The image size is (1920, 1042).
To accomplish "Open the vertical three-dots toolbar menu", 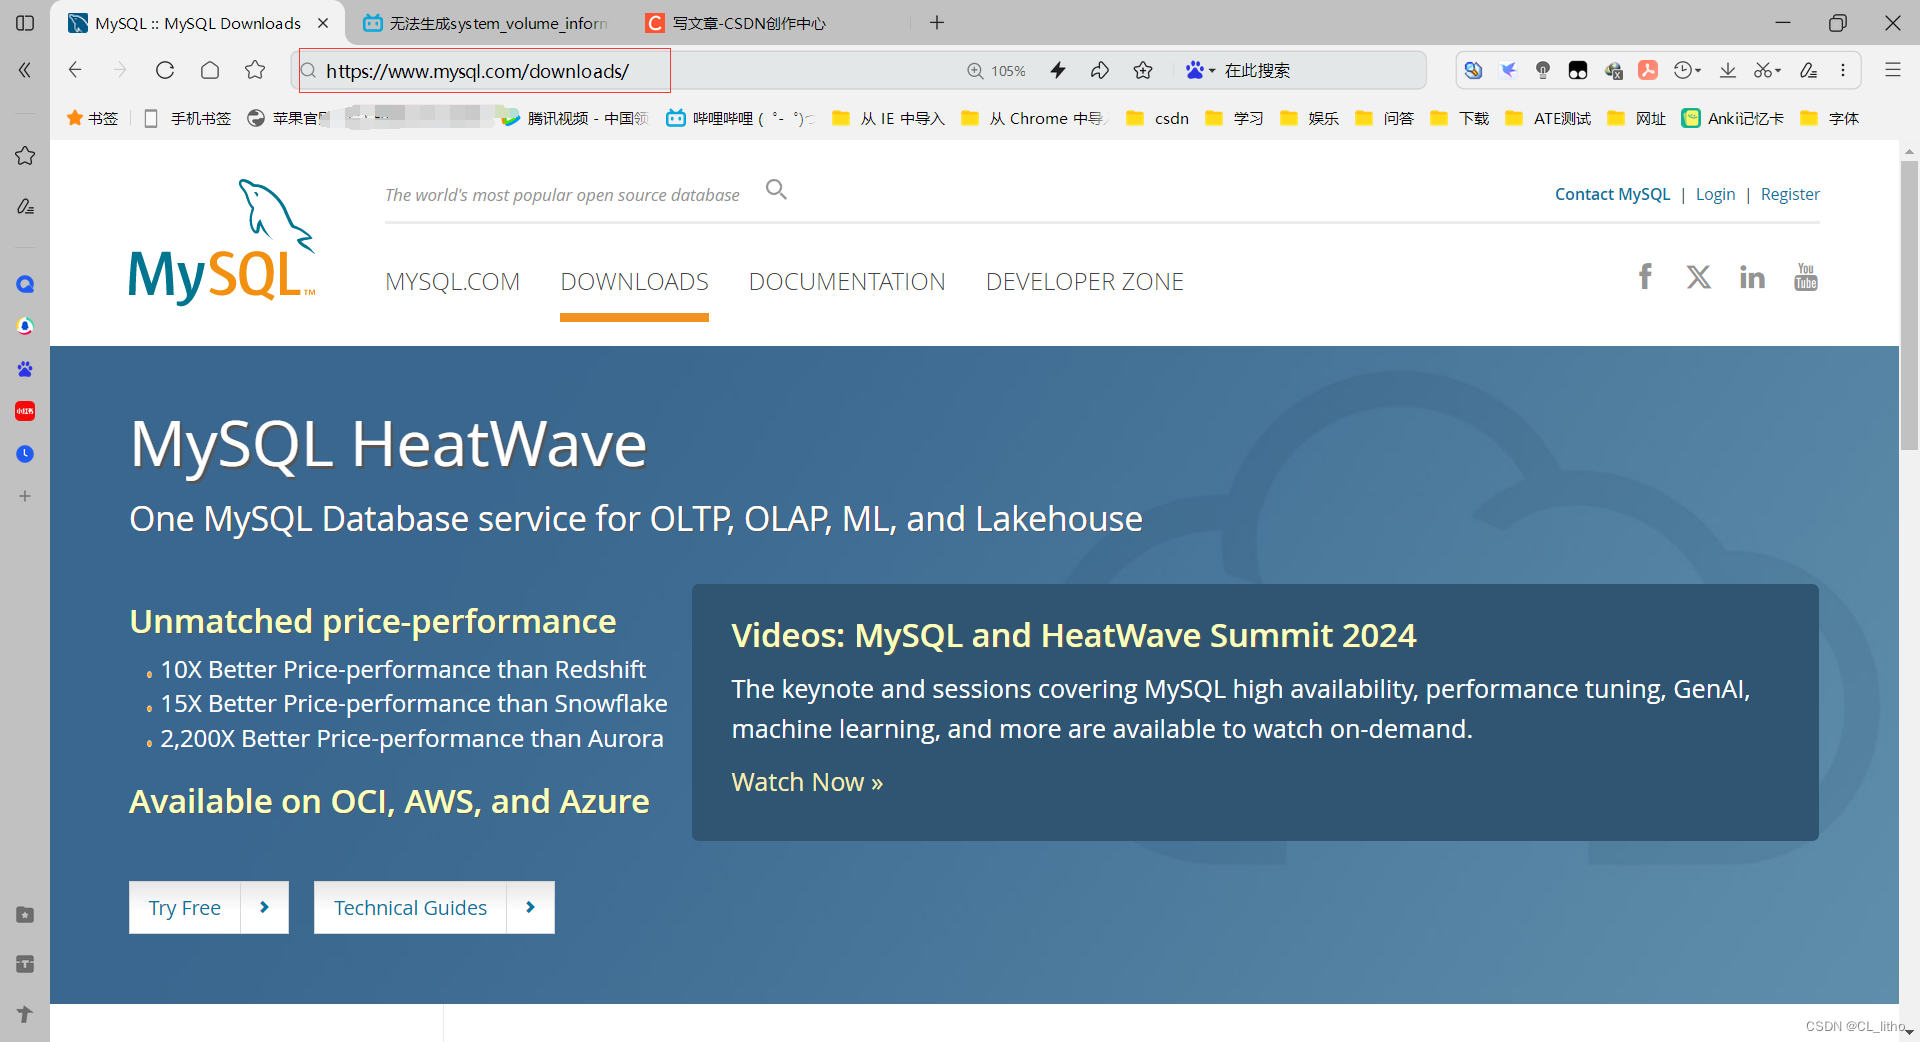I will pos(1843,70).
